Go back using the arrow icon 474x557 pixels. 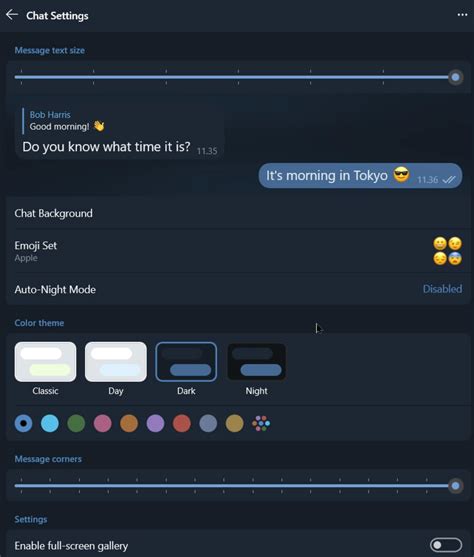pyautogui.click(x=12, y=15)
